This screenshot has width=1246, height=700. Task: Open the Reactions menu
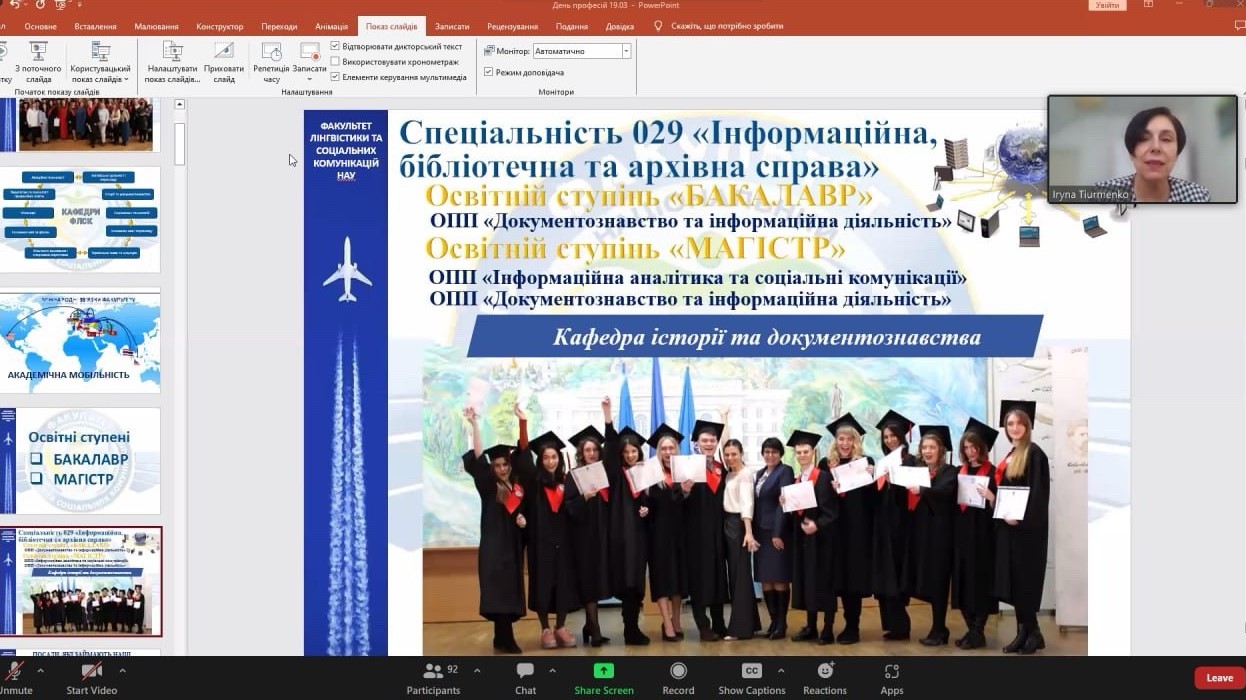tap(825, 671)
